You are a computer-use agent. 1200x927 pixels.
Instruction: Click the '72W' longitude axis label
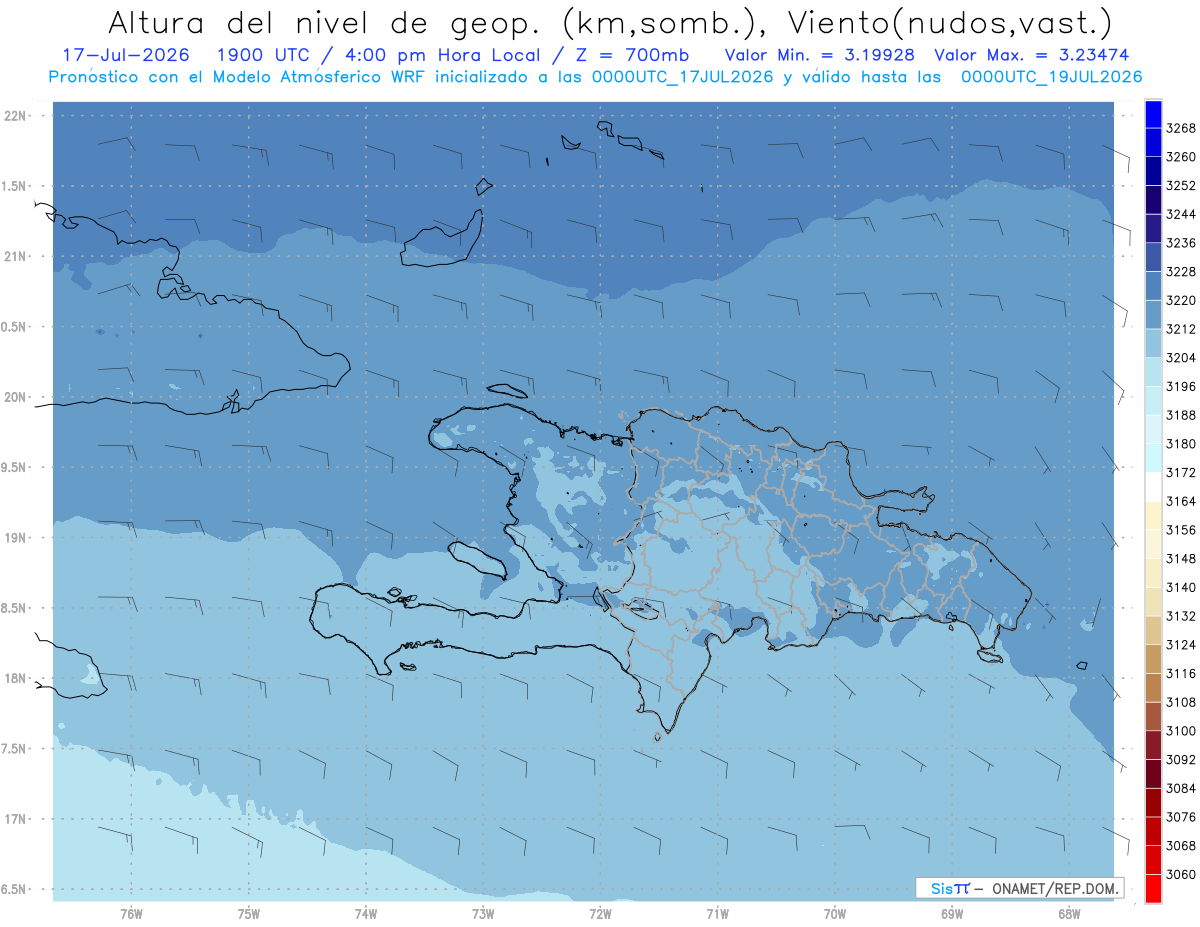pos(600,914)
